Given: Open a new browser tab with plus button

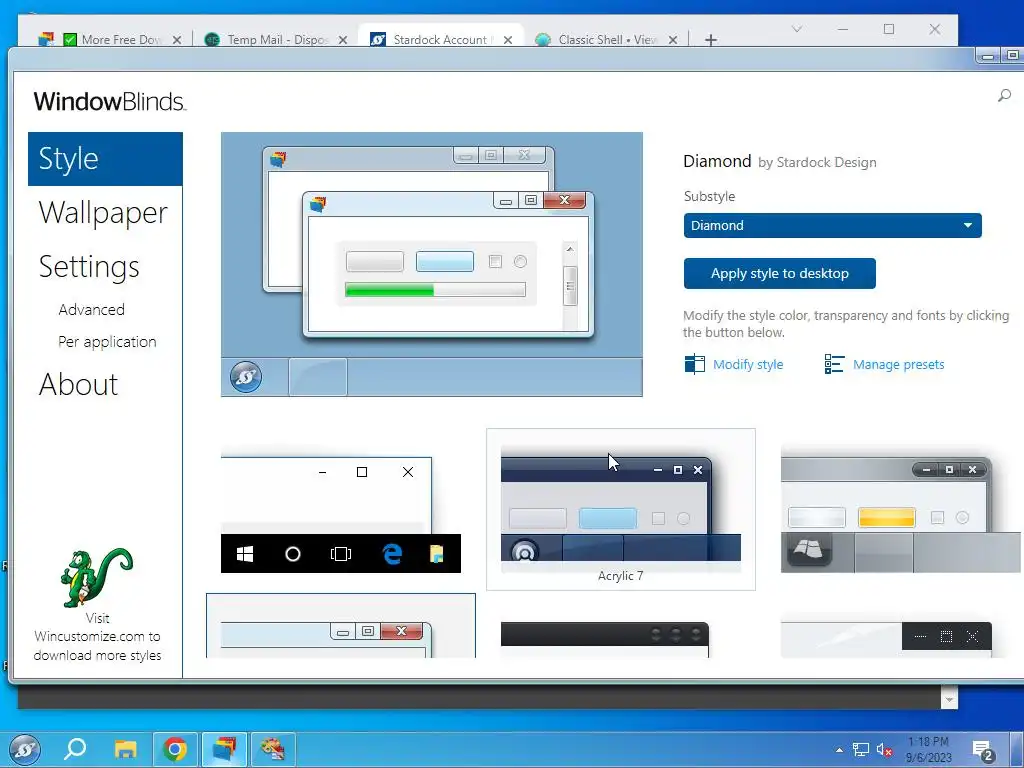Looking at the screenshot, I should pos(711,40).
